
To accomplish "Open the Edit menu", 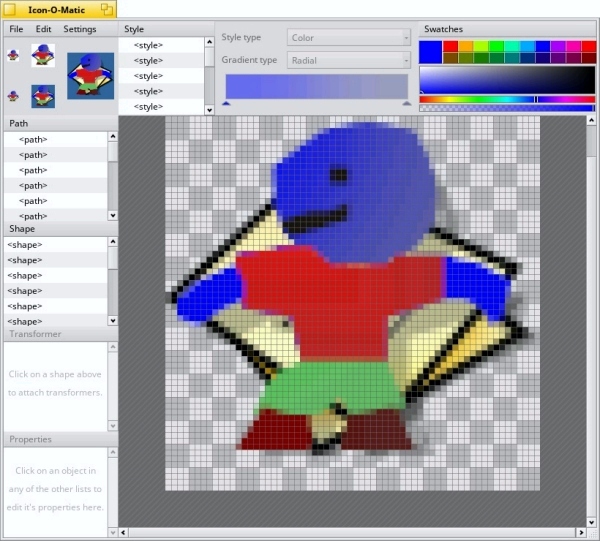I will (44, 29).
